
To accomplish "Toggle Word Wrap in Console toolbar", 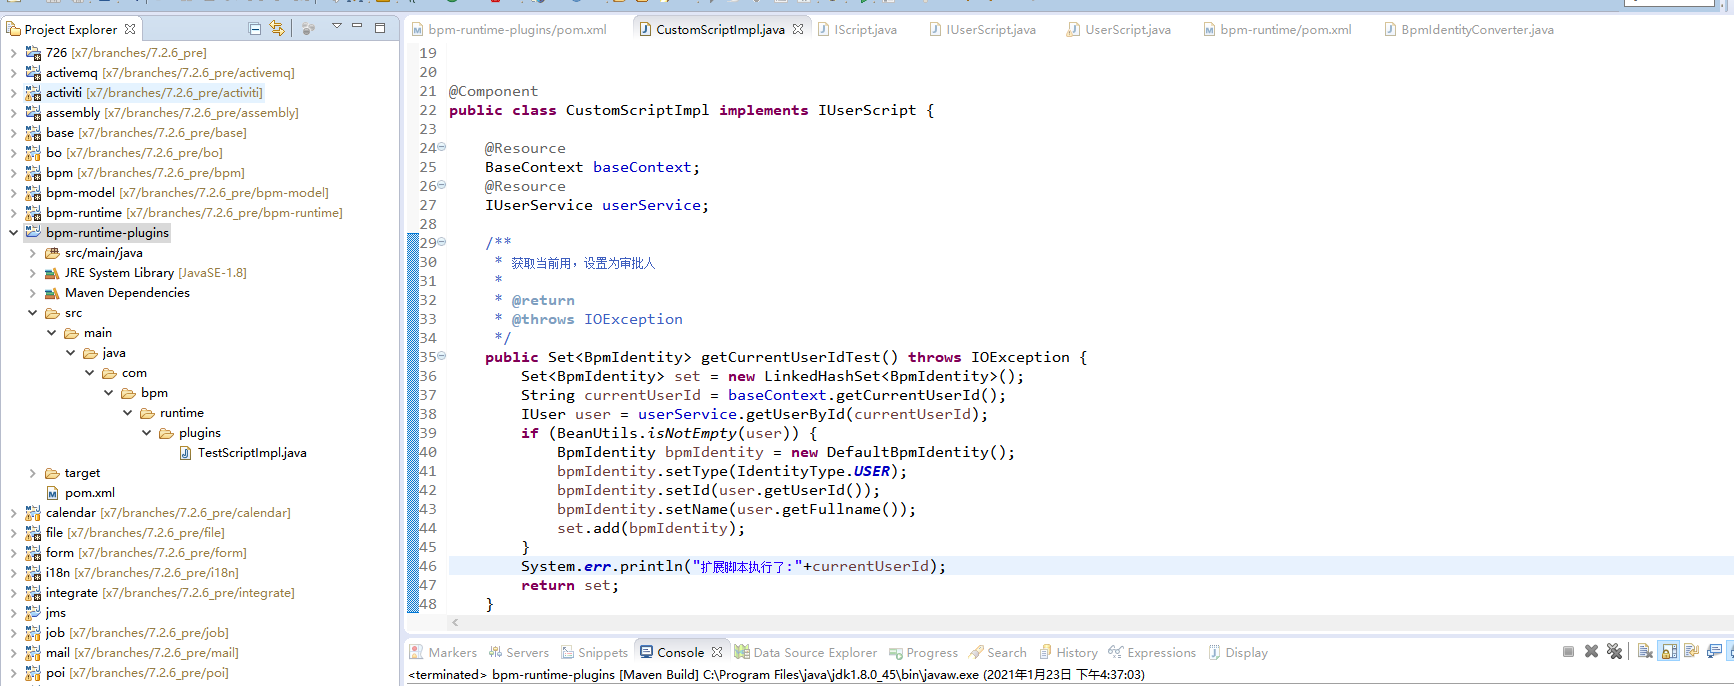I will pyautogui.click(x=1692, y=652).
